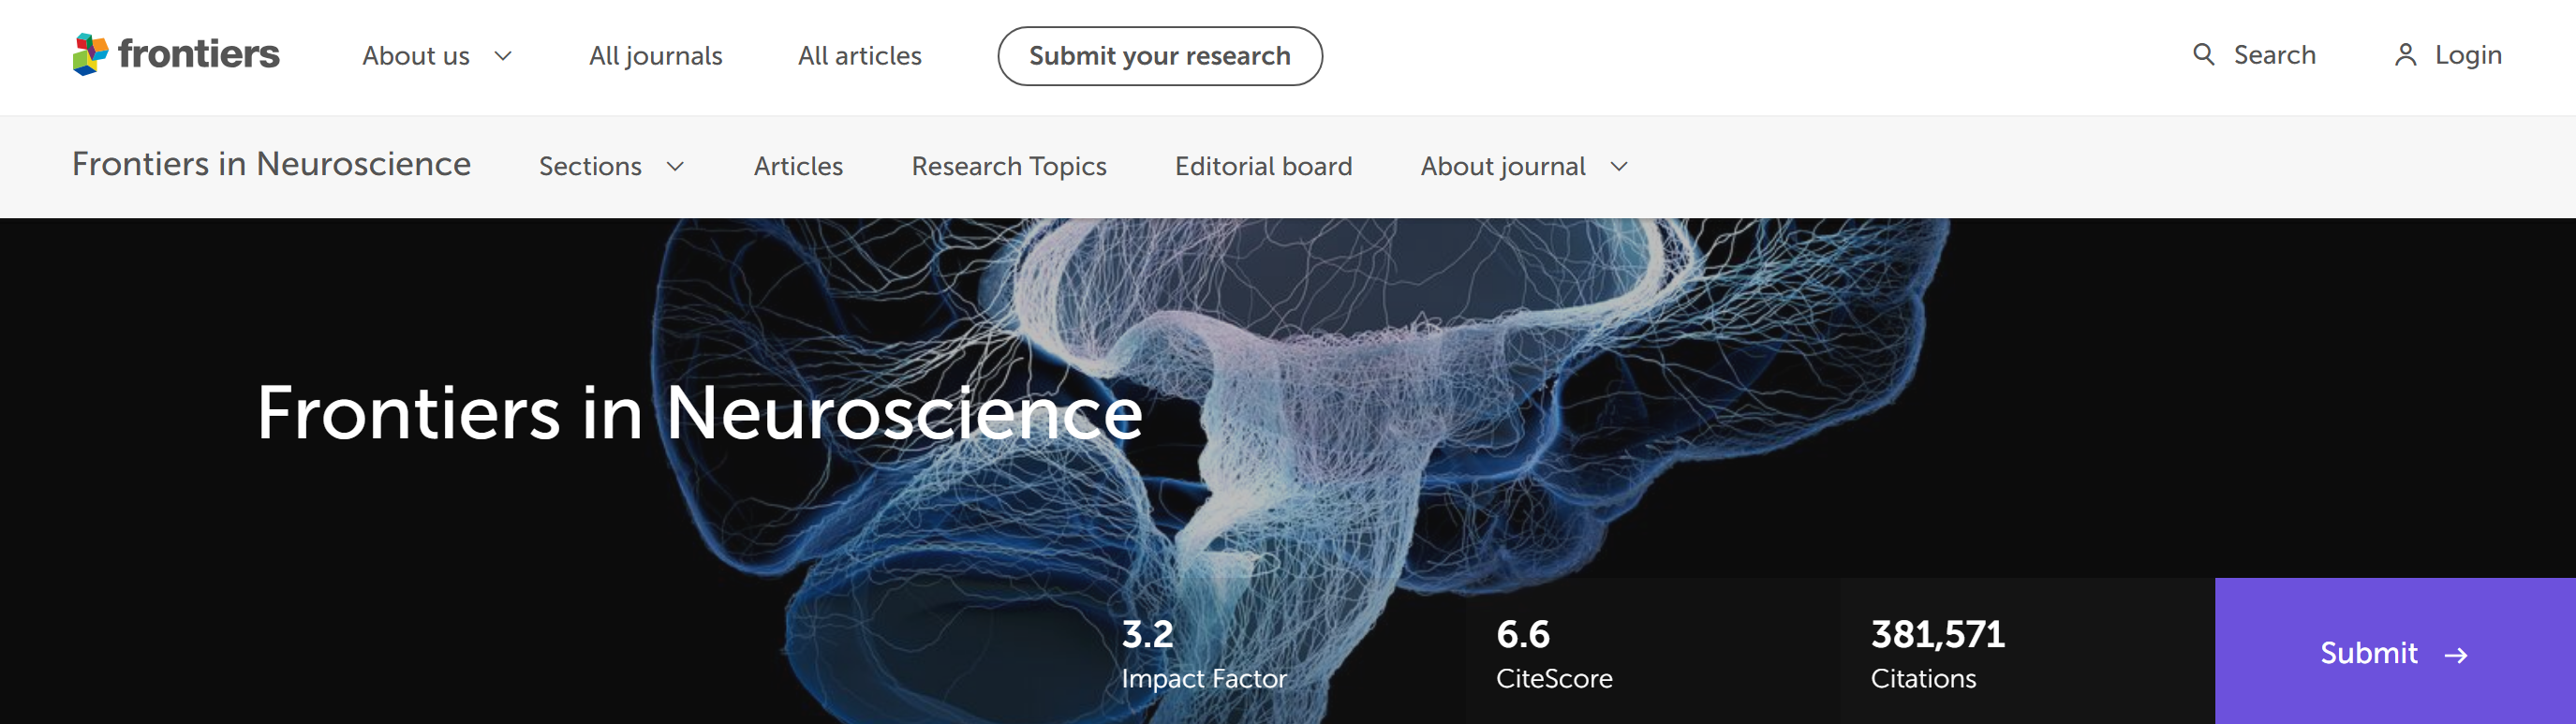
Task: Click the user profile login icon
Action: (2405, 55)
